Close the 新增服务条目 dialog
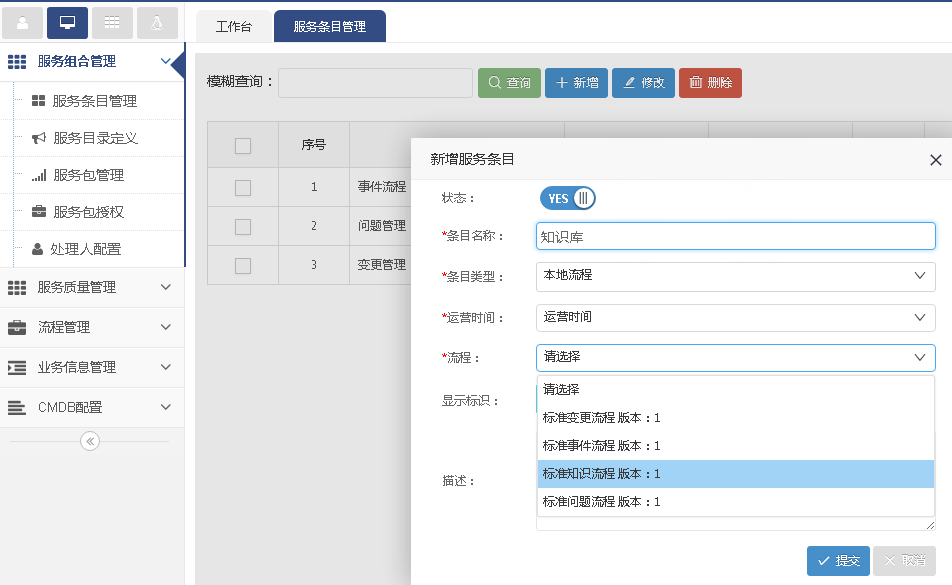The width and height of the screenshot is (952, 585). [x=935, y=160]
